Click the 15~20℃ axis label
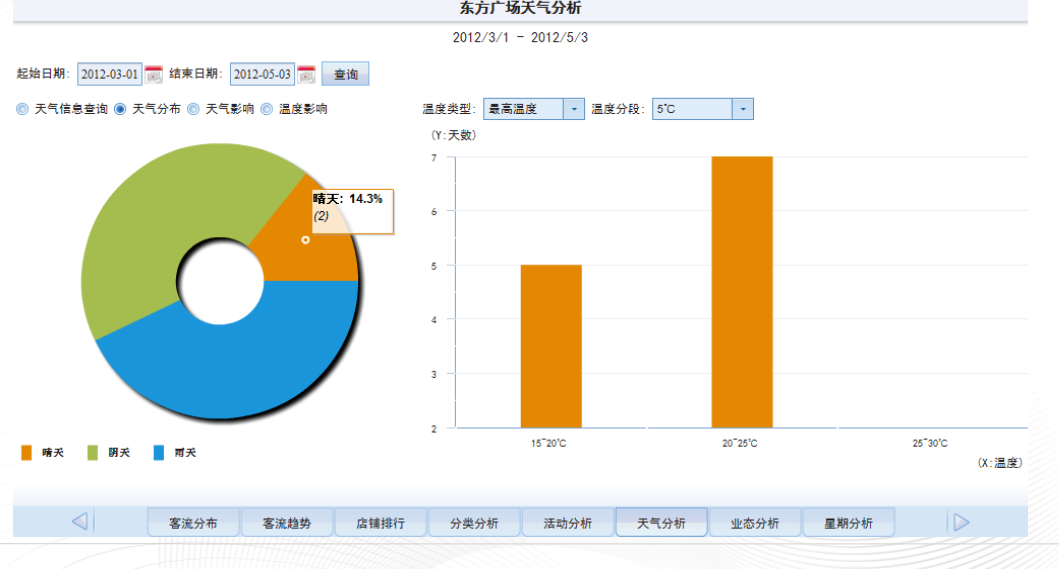Image resolution: width=1059 pixels, height=569 pixels. tap(548, 443)
